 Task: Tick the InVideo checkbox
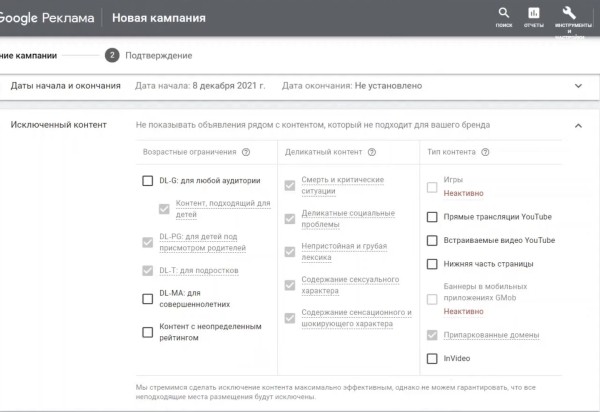pos(432,358)
